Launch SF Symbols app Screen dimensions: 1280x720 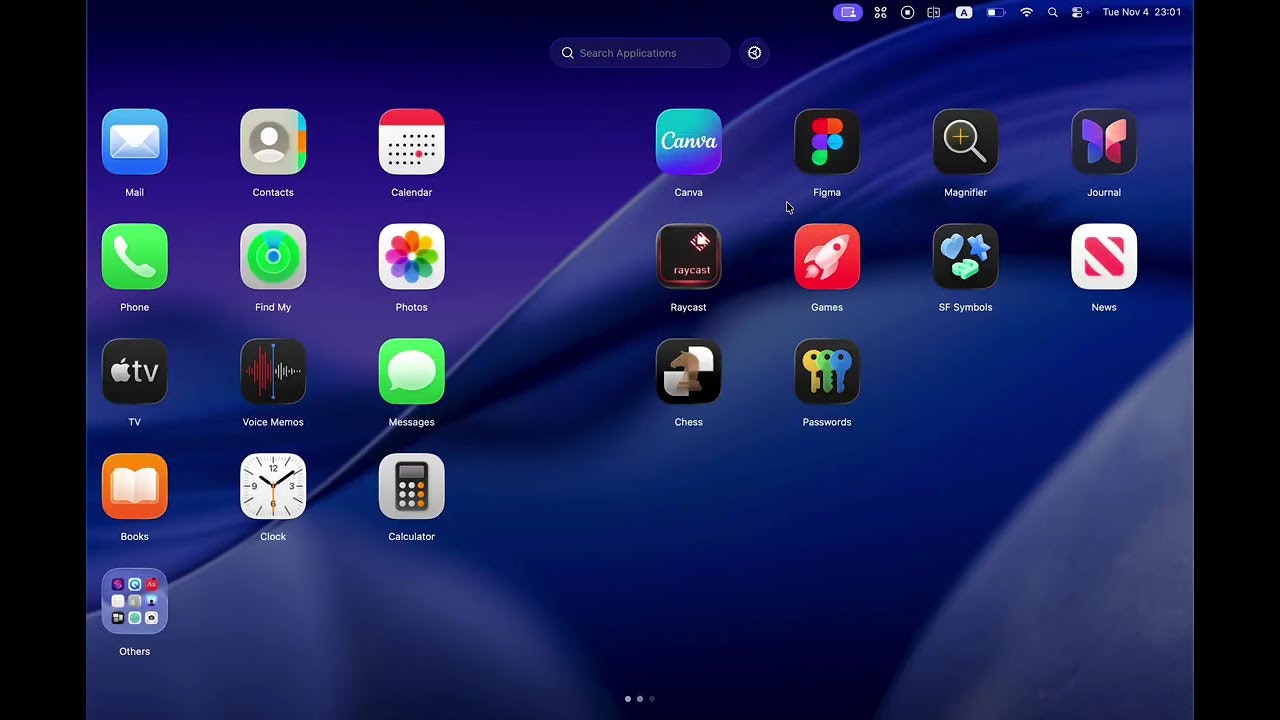tap(965, 257)
